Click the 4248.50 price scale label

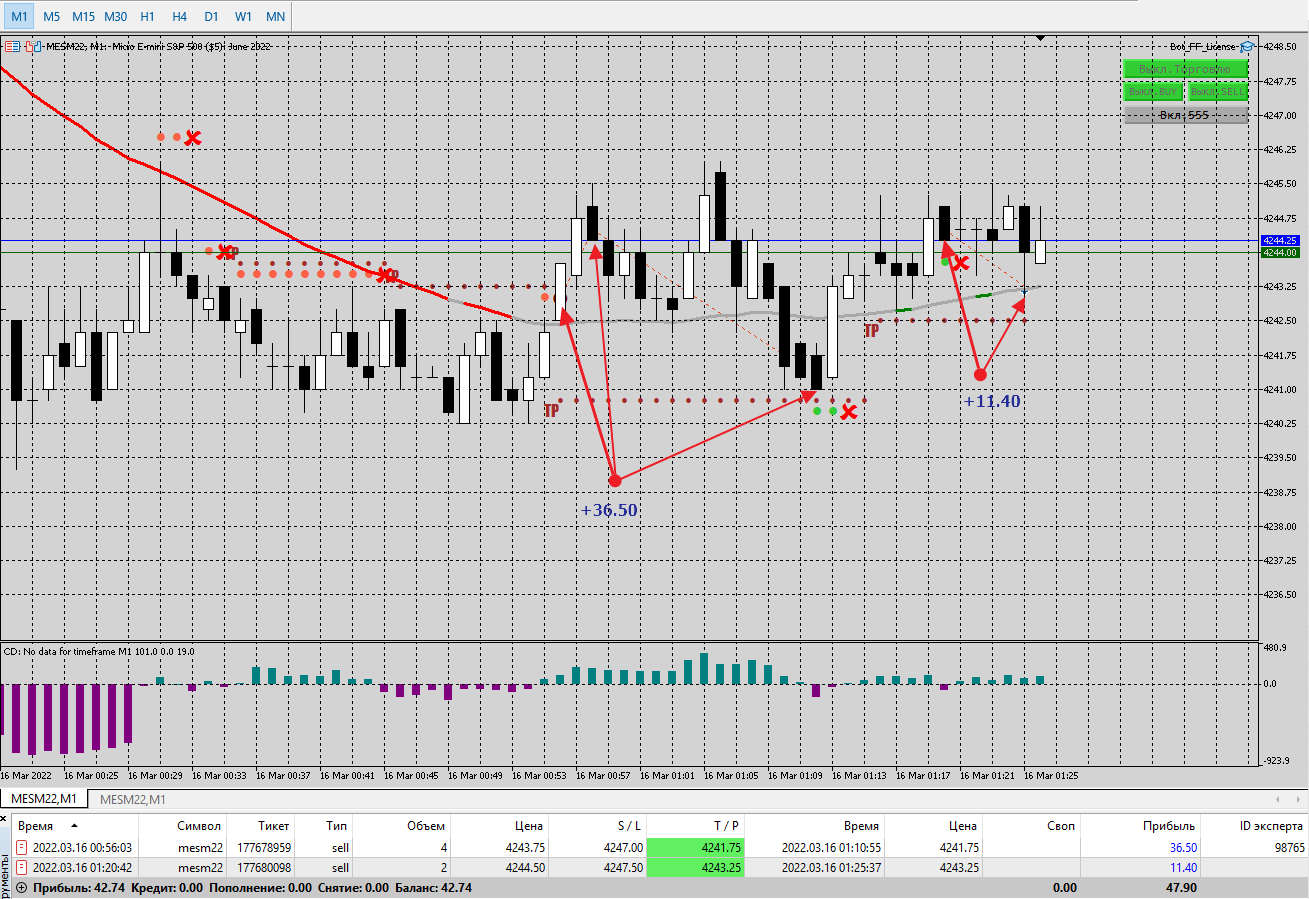coord(1282,46)
